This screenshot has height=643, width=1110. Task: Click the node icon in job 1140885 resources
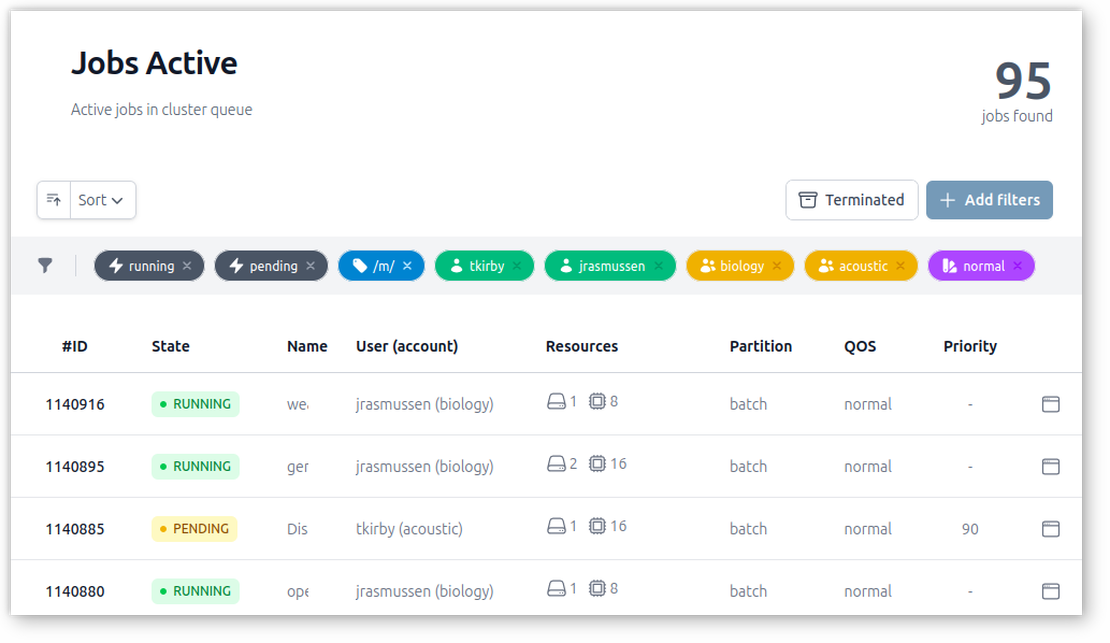point(556,526)
